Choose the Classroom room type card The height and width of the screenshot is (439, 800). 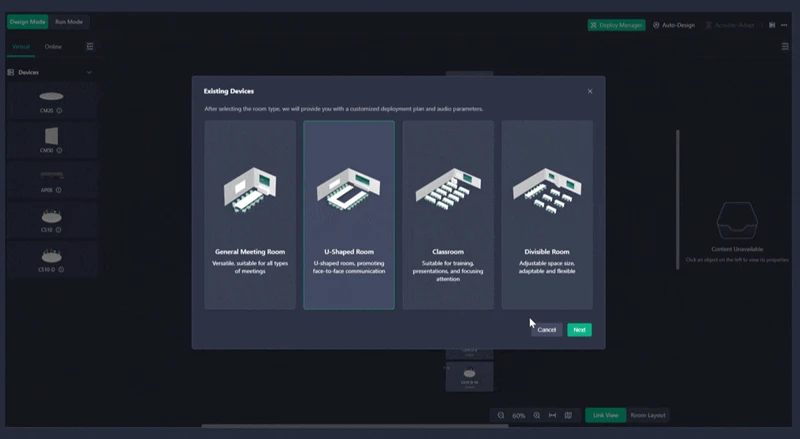pyautogui.click(x=448, y=215)
